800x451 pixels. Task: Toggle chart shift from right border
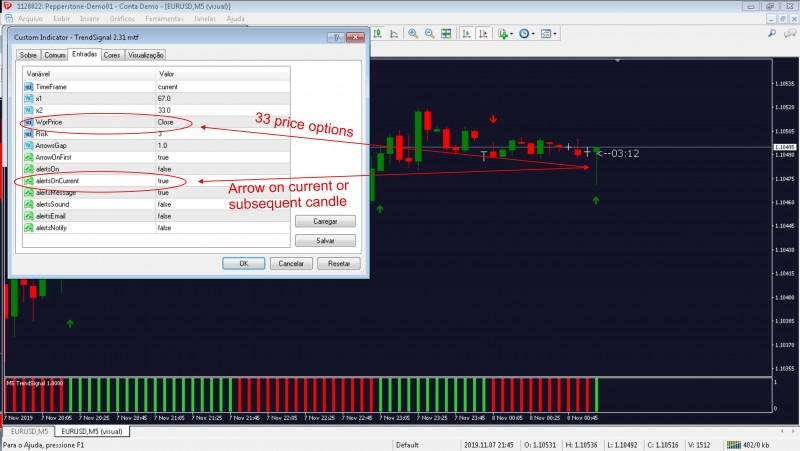point(483,34)
